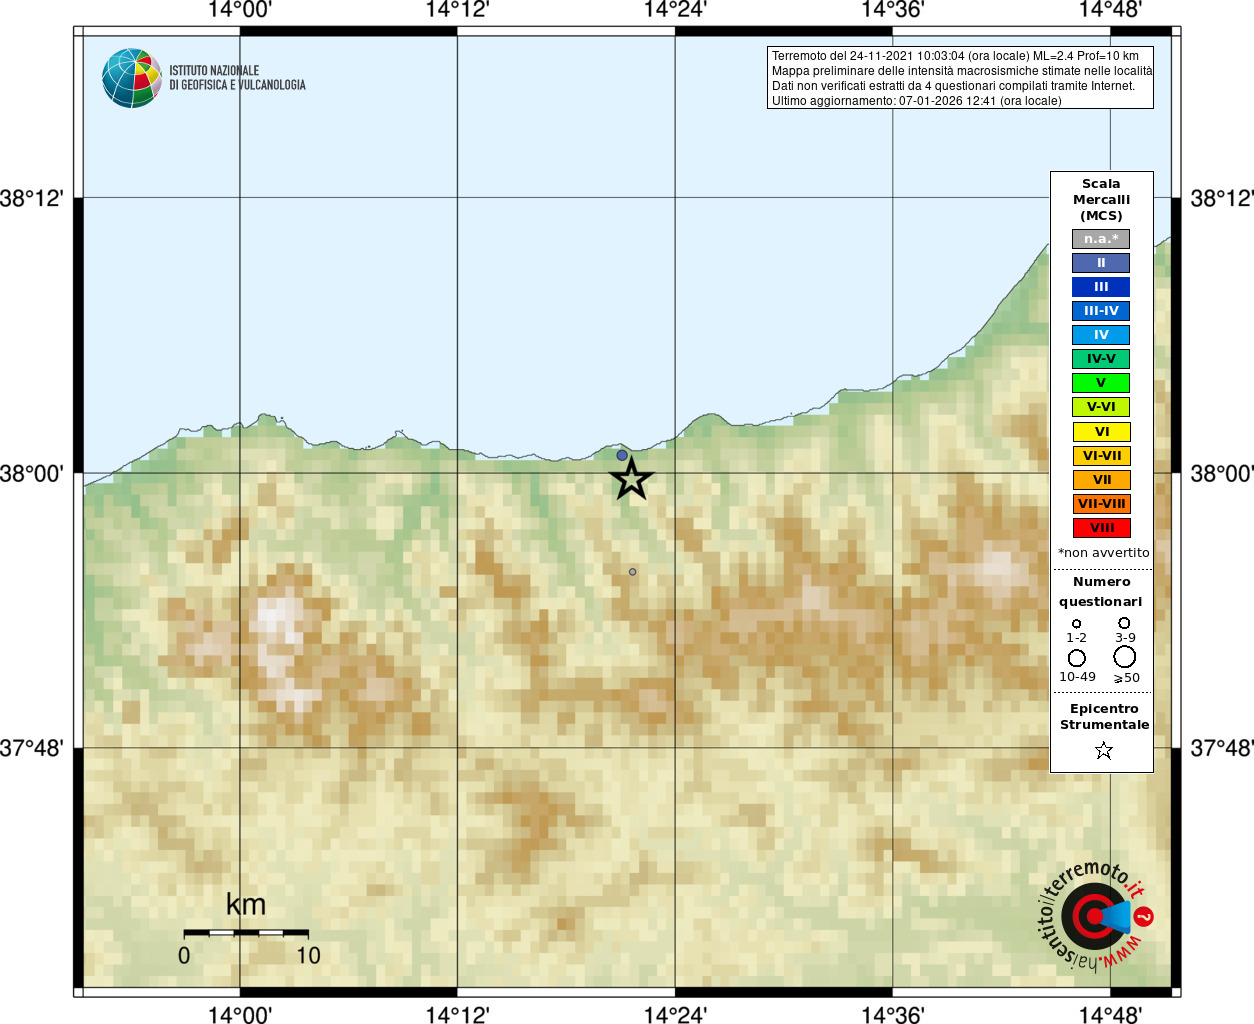Click the 'Numero questionari' legend heading
1254x1024 pixels.
click(1101, 592)
